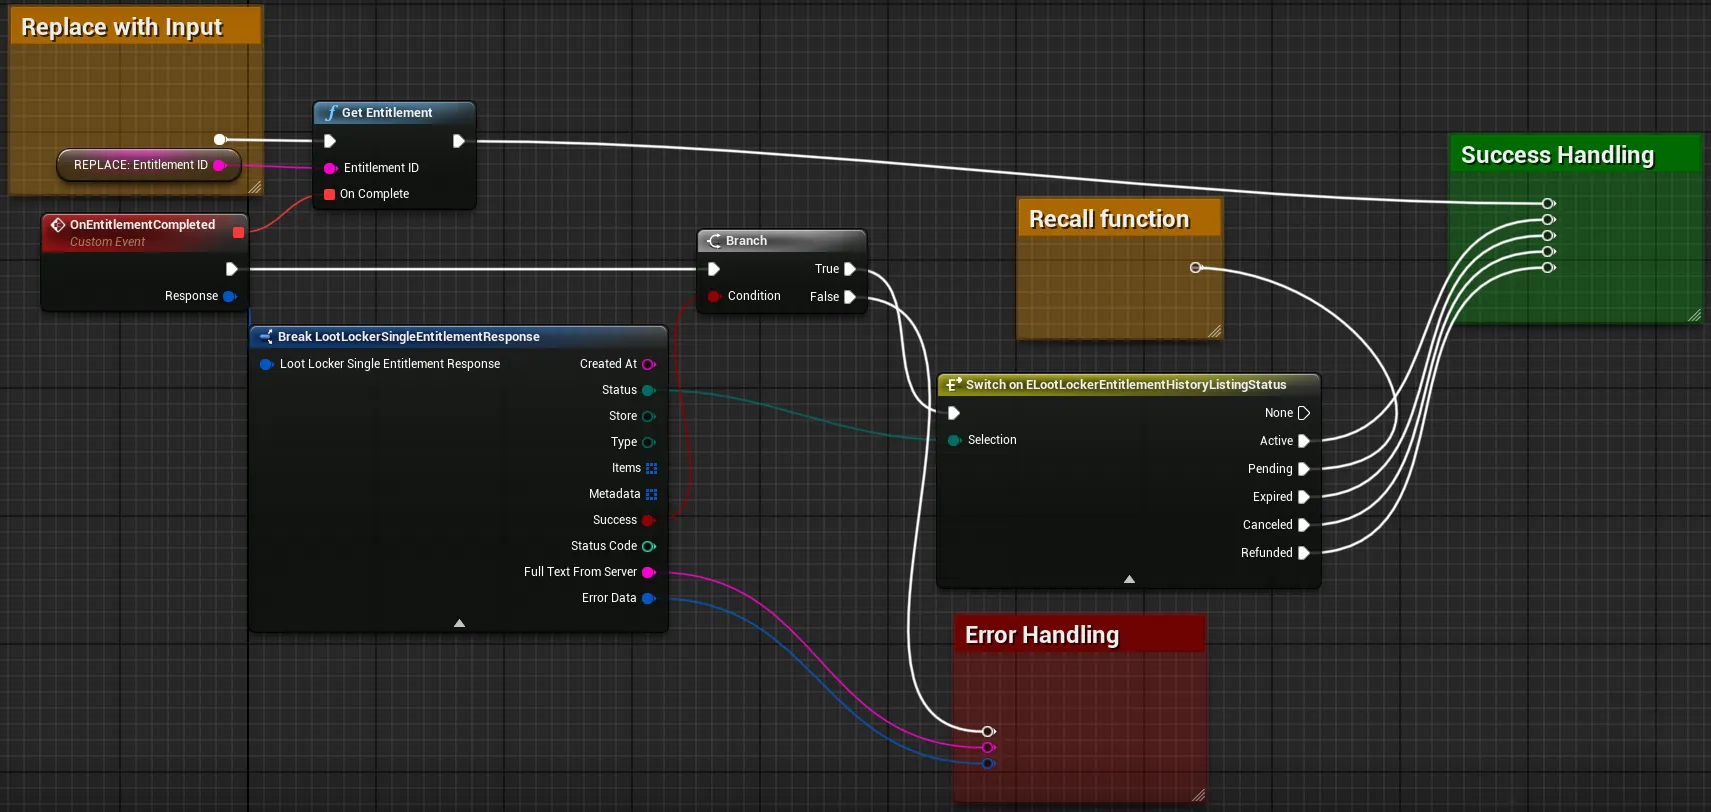Select the Break LootLockerSingleEntitlementResponse node header
Viewport: 1711px width, 812px height.
458,337
